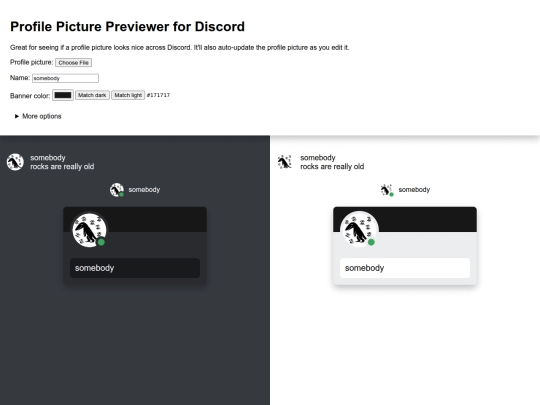Click the member-list somebody name in light panel
The width and height of the screenshot is (540, 405).
(x=414, y=190)
